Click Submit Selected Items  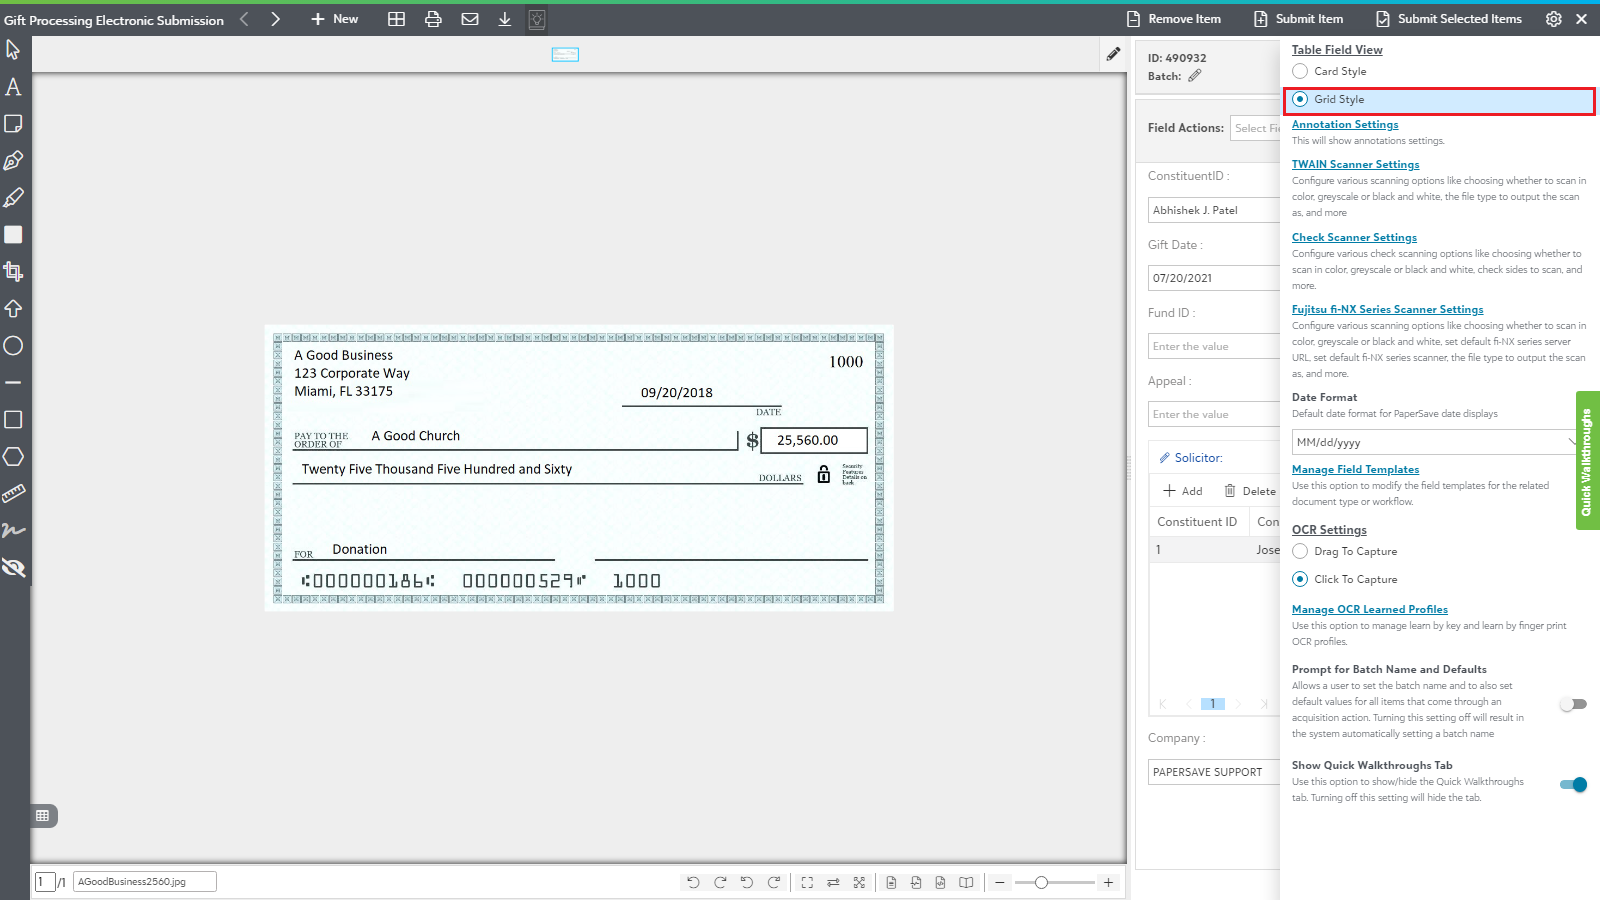[x=1449, y=19]
